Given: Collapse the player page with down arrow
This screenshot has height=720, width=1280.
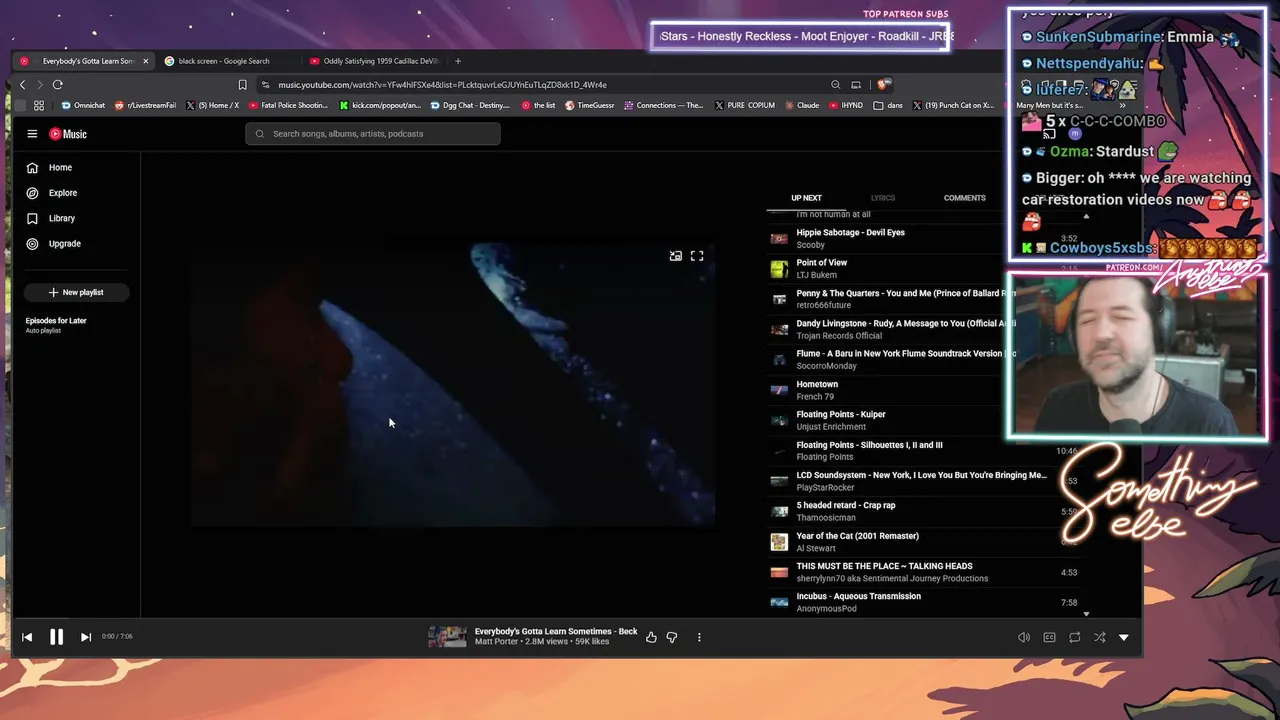Looking at the screenshot, I should pyautogui.click(x=1124, y=637).
